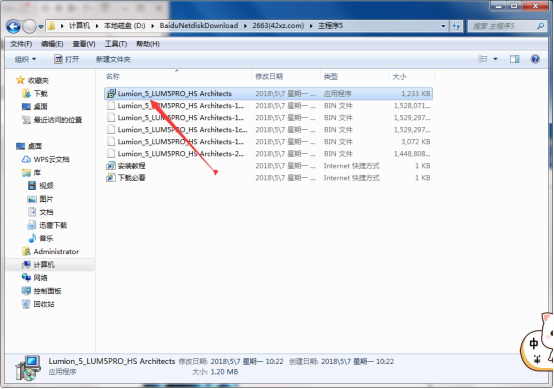Select 2663(42xz.com) in the address path
The image size is (554, 389).
[278, 26]
